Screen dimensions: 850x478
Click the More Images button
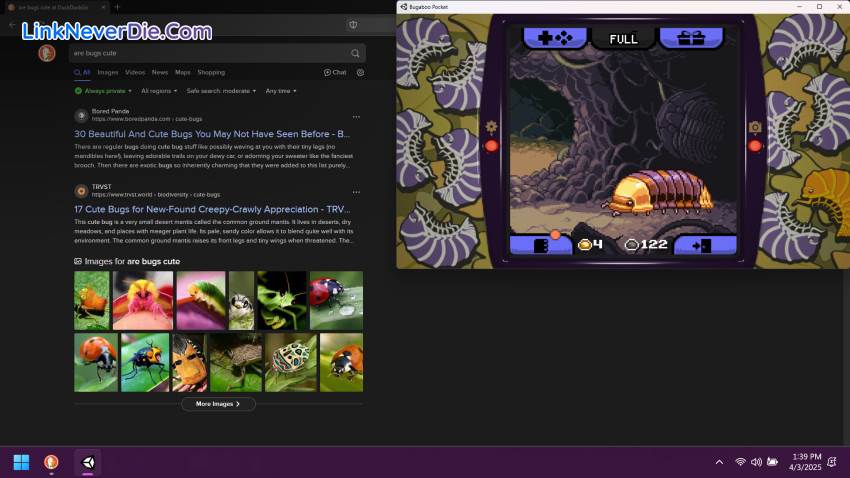(218, 404)
